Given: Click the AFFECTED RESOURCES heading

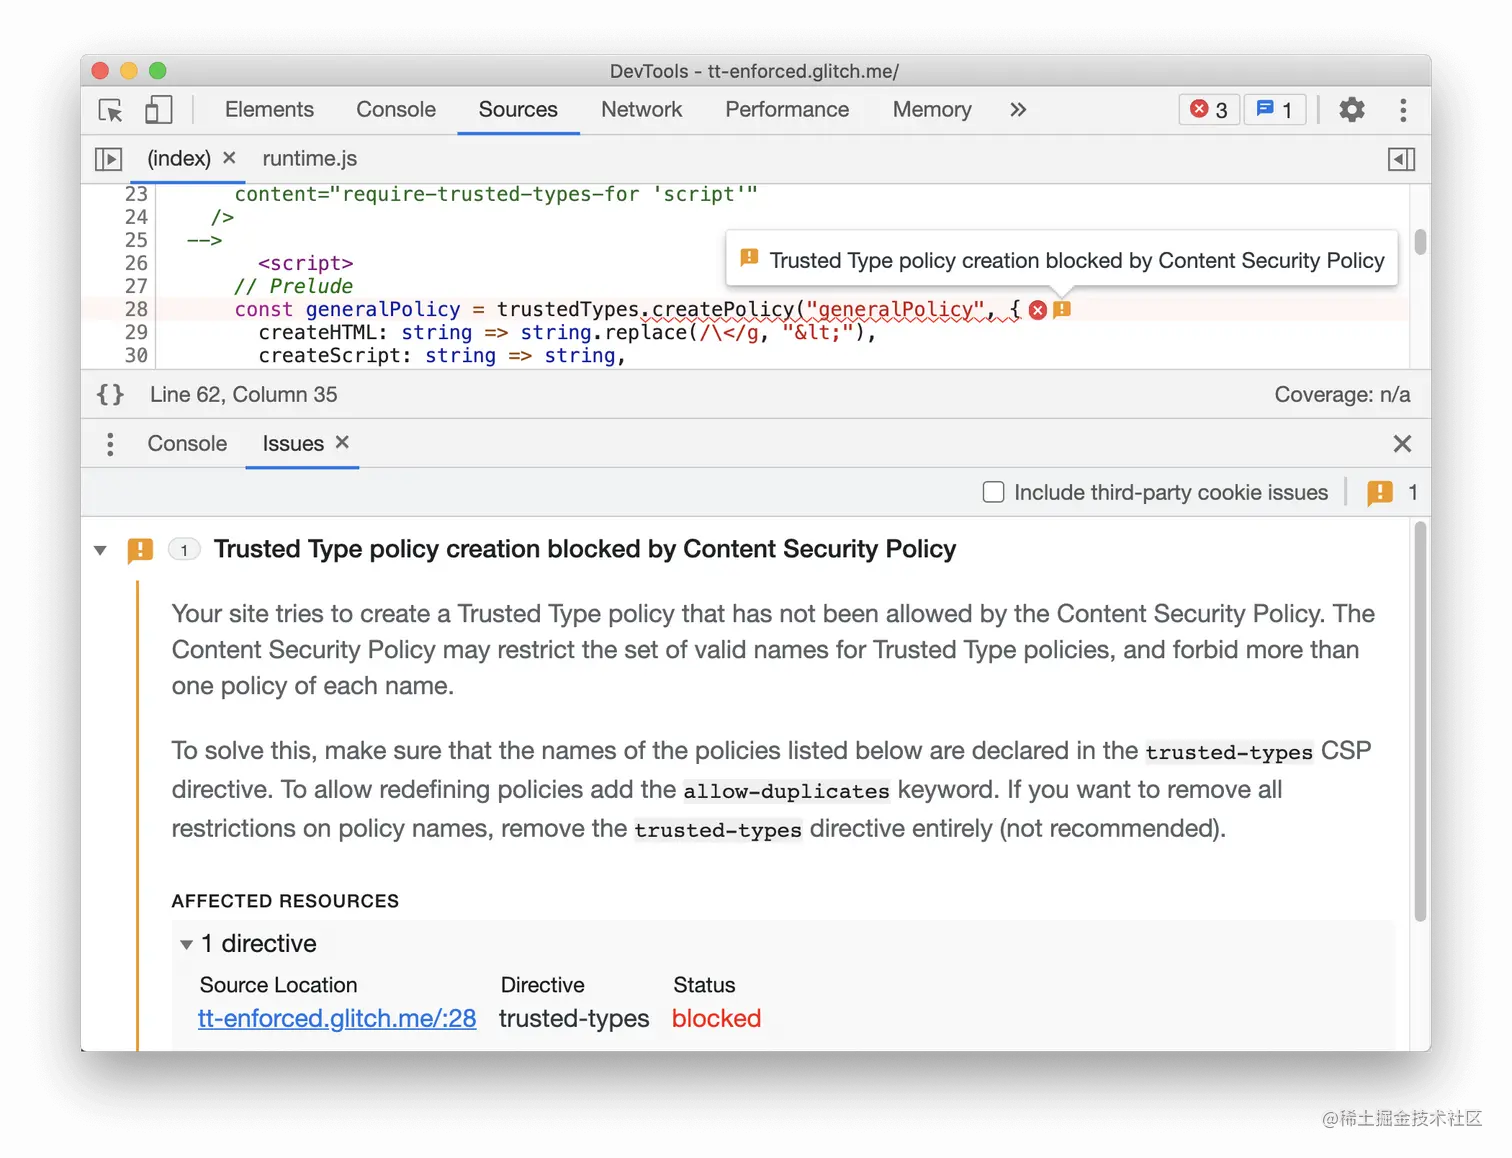Looking at the screenshot, I should tap(285, 901).
